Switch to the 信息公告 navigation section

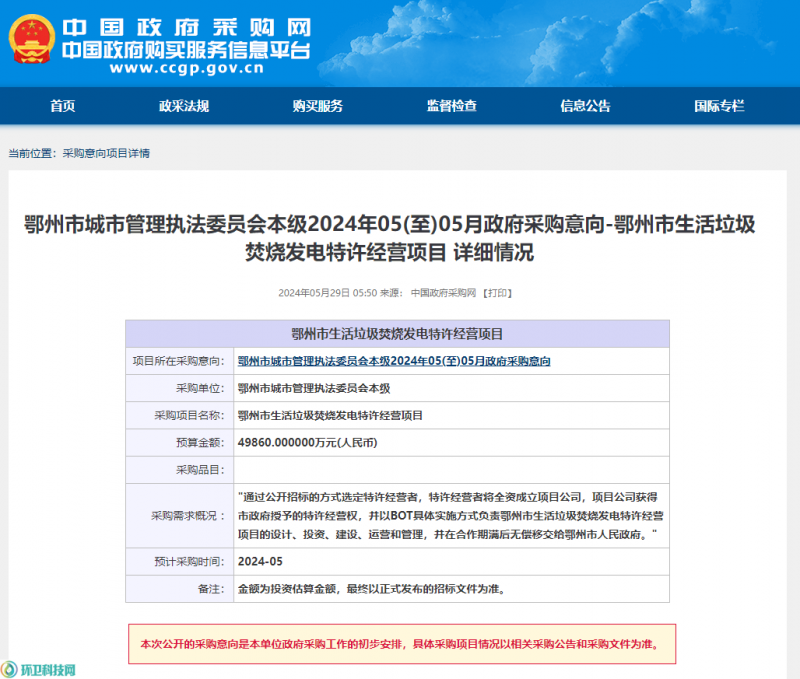[585, 106]
